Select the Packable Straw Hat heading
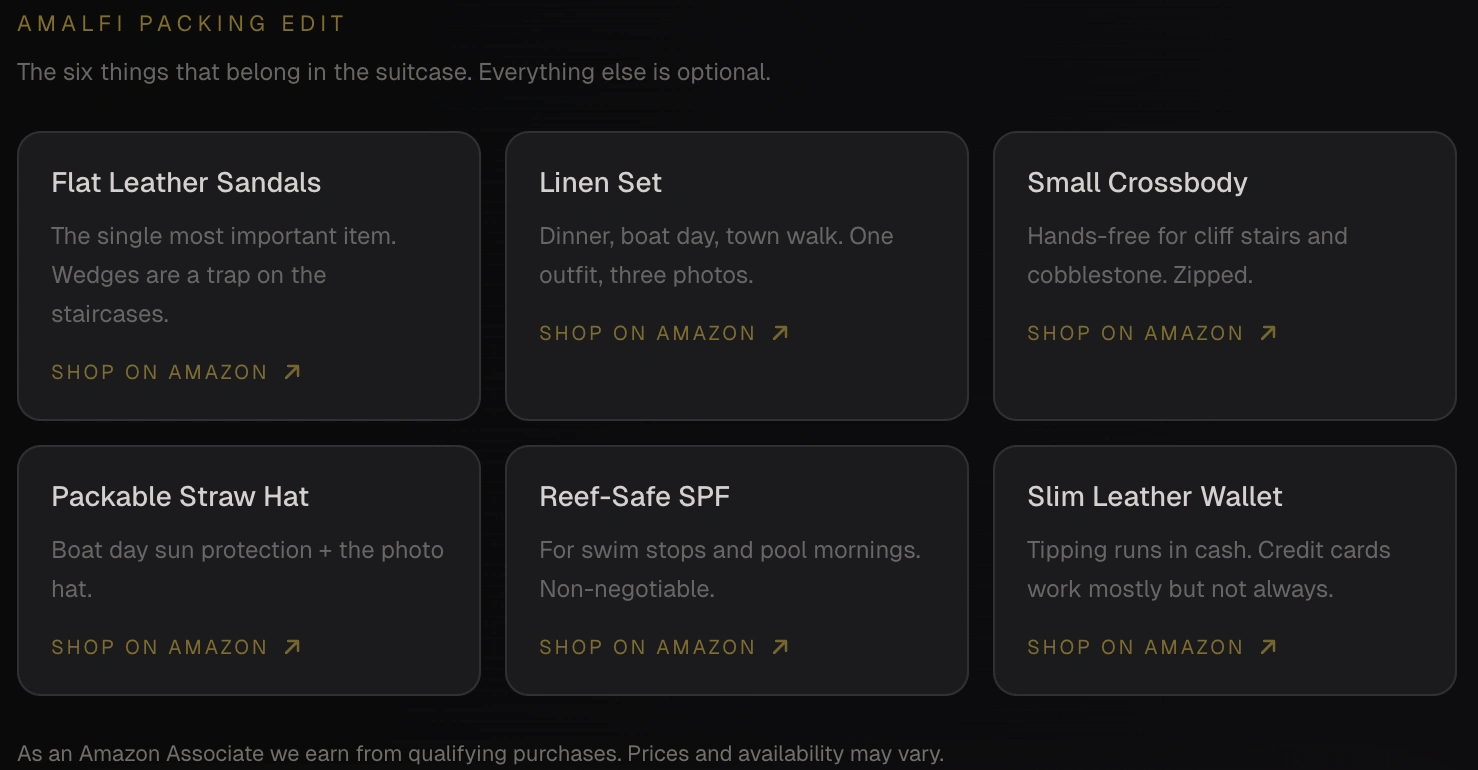 coord(180,497)
